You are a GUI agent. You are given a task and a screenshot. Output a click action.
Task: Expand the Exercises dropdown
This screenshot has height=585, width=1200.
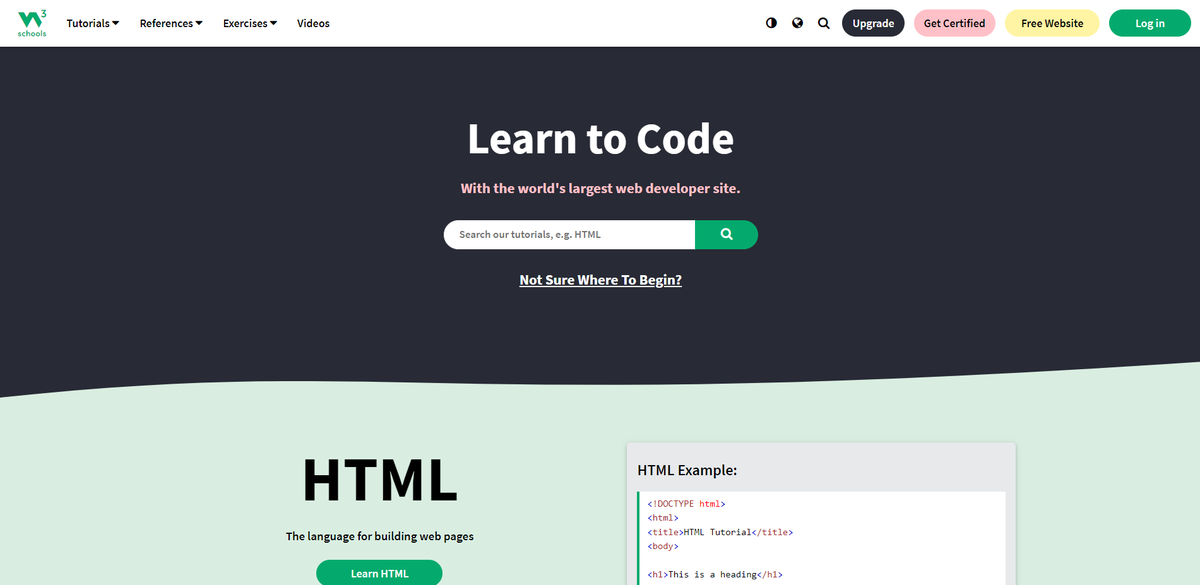tap(249, 23)
